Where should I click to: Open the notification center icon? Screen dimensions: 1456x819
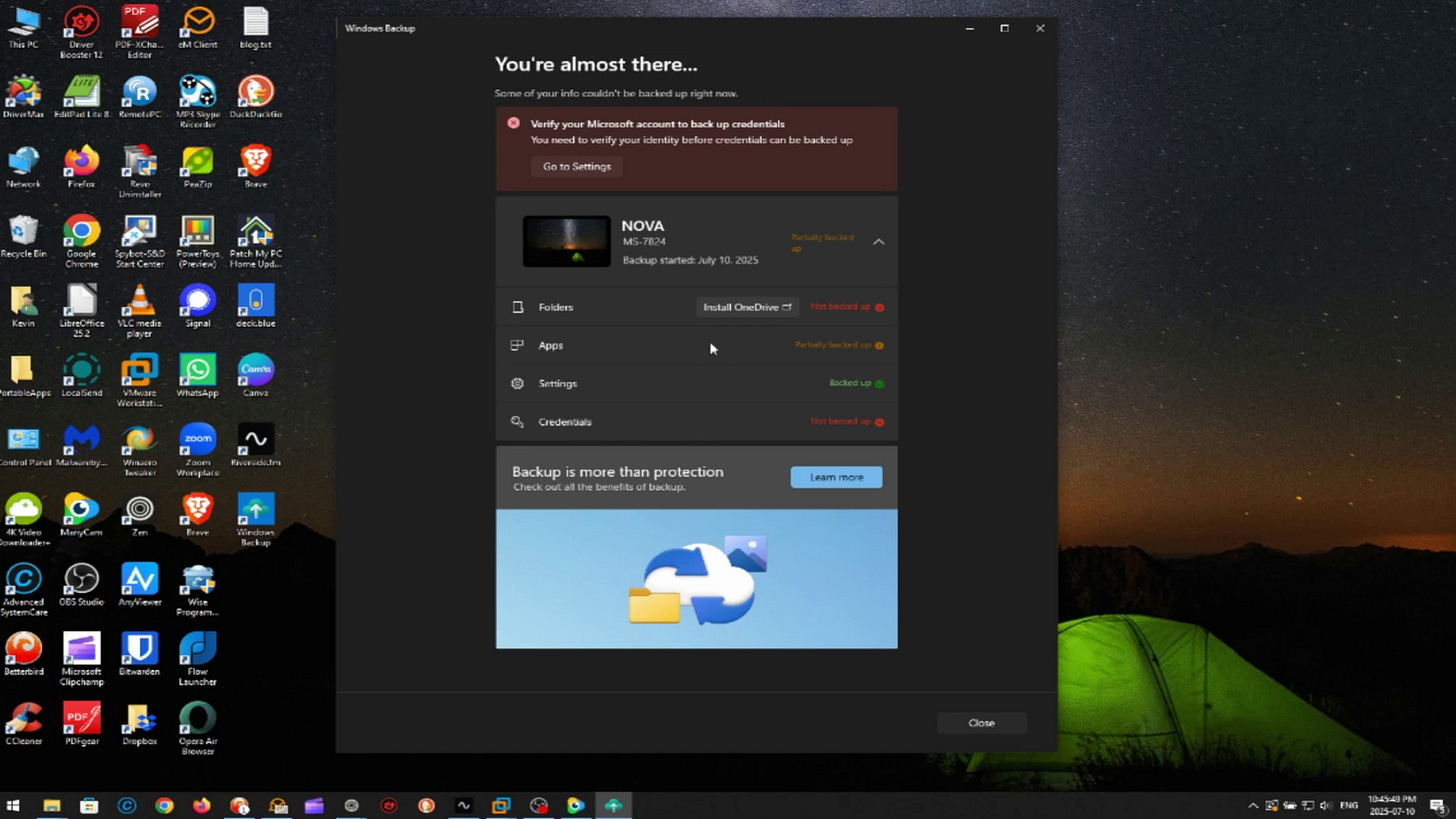coord(1437,805)
